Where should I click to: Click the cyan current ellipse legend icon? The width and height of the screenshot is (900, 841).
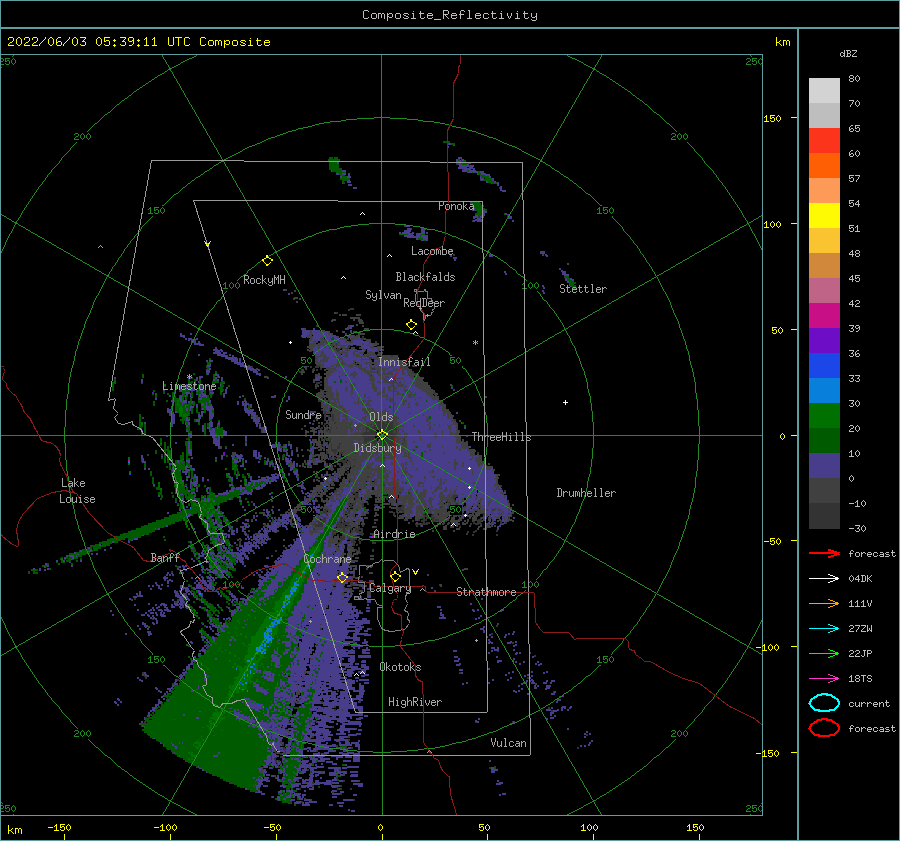coord(824,703)
